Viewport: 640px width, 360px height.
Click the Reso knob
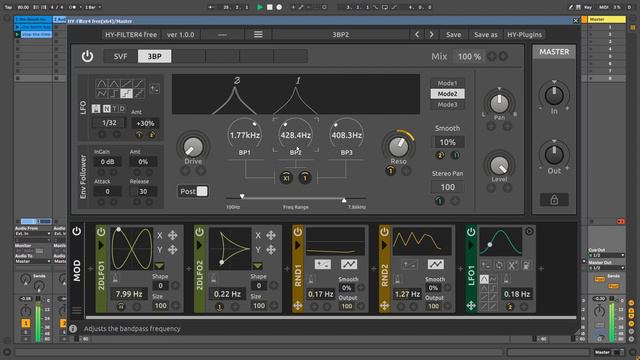[398, 147]
